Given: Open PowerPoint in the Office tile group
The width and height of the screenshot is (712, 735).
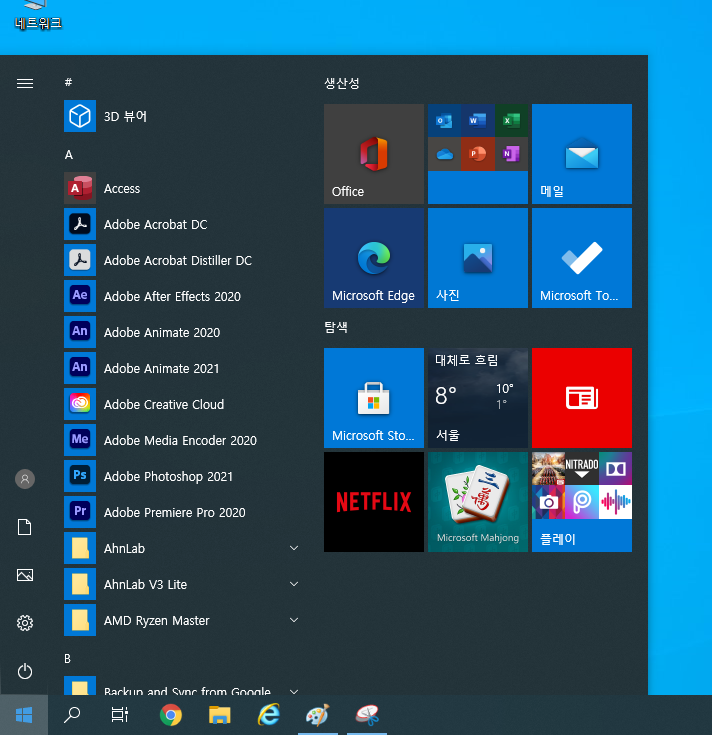Looking at the screenshot, I should tap(478, 154).
